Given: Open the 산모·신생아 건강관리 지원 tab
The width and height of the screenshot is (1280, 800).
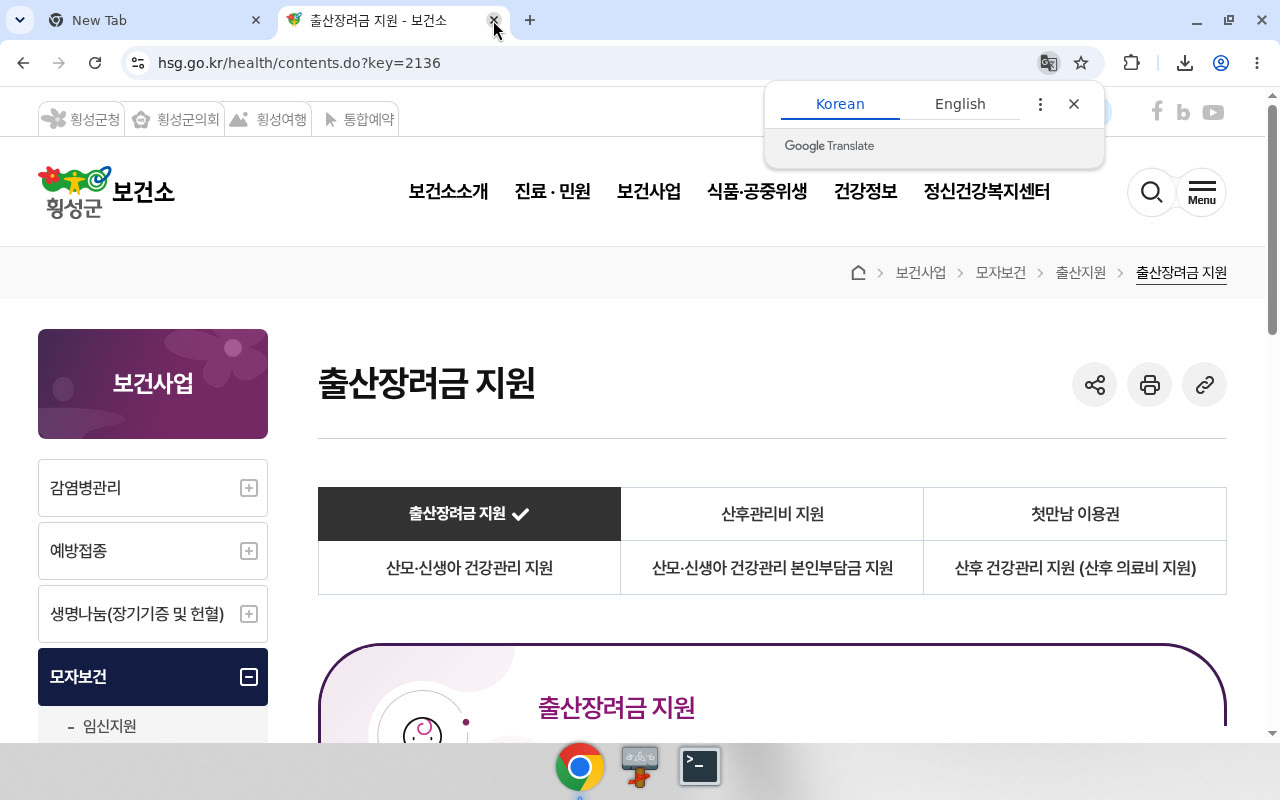Looking at the screenshot, I should pos(469,568).
